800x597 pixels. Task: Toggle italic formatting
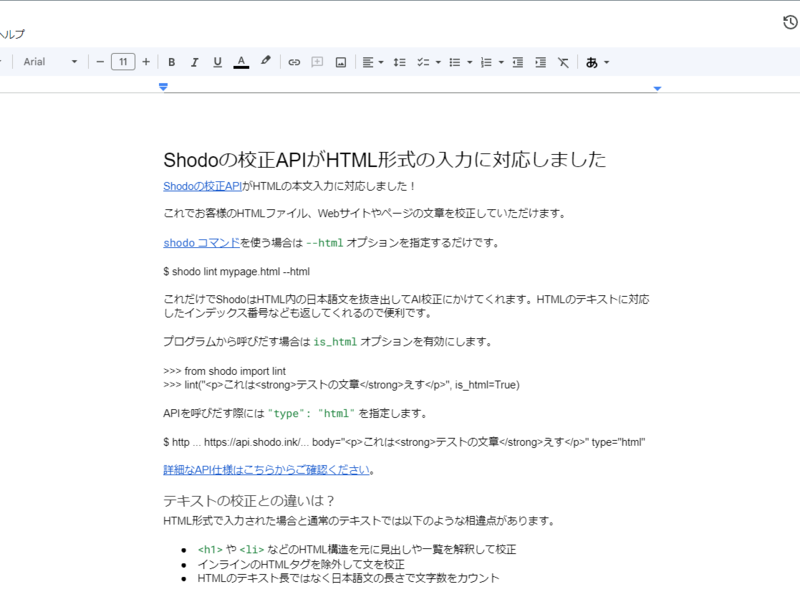[x=194, y=62]
